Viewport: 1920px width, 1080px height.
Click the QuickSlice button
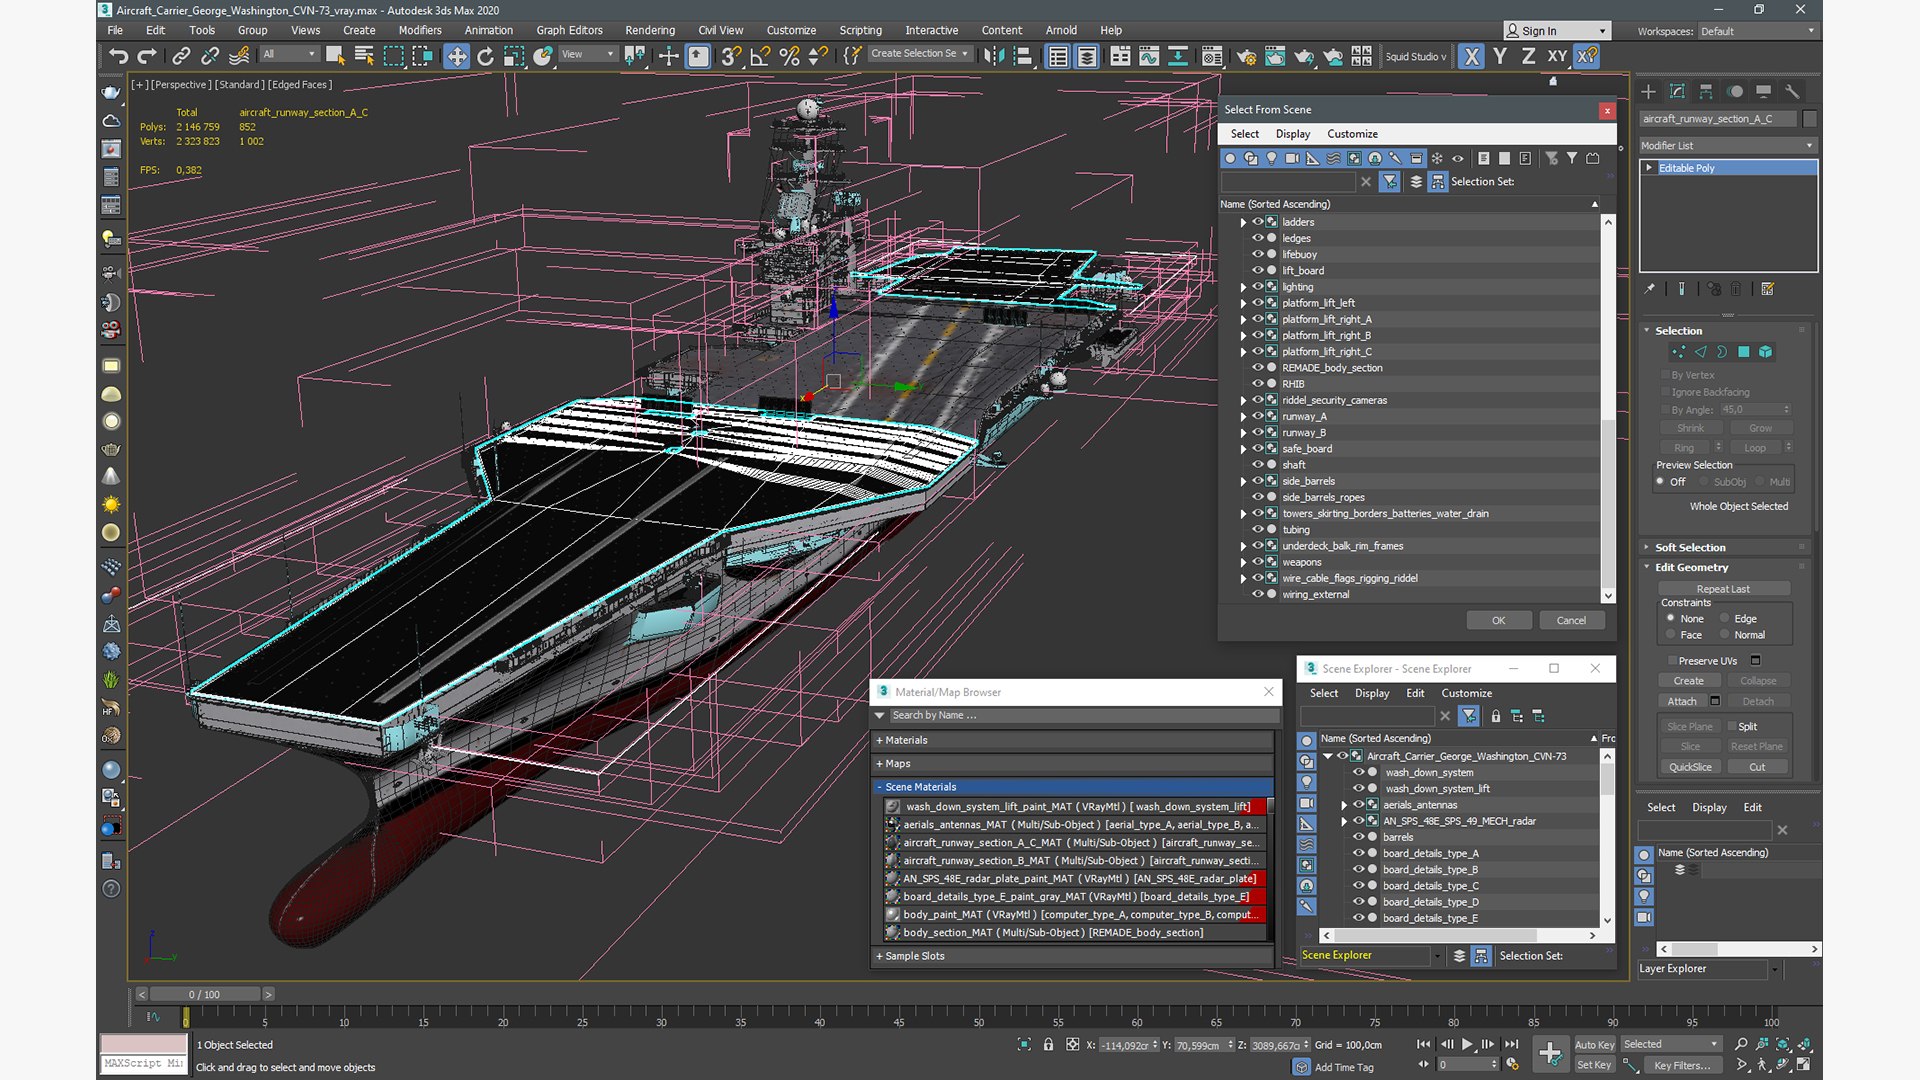(1689, 767)
